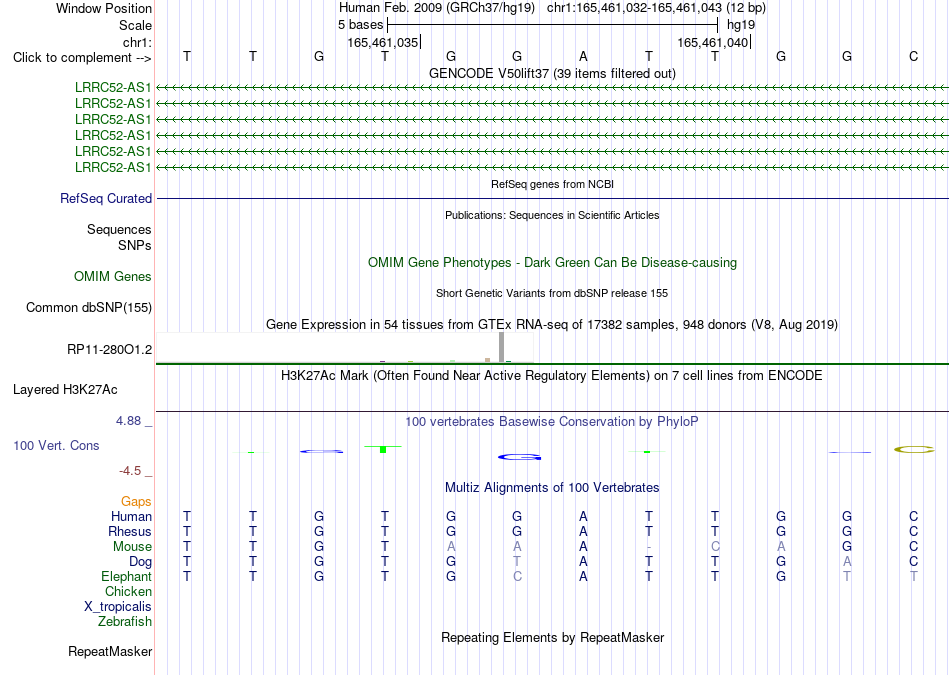The height and width of the screenshot is (675, 950).
Task: Click the green bar in the conservation track under 165,461,035
Action: click(383, 449)
